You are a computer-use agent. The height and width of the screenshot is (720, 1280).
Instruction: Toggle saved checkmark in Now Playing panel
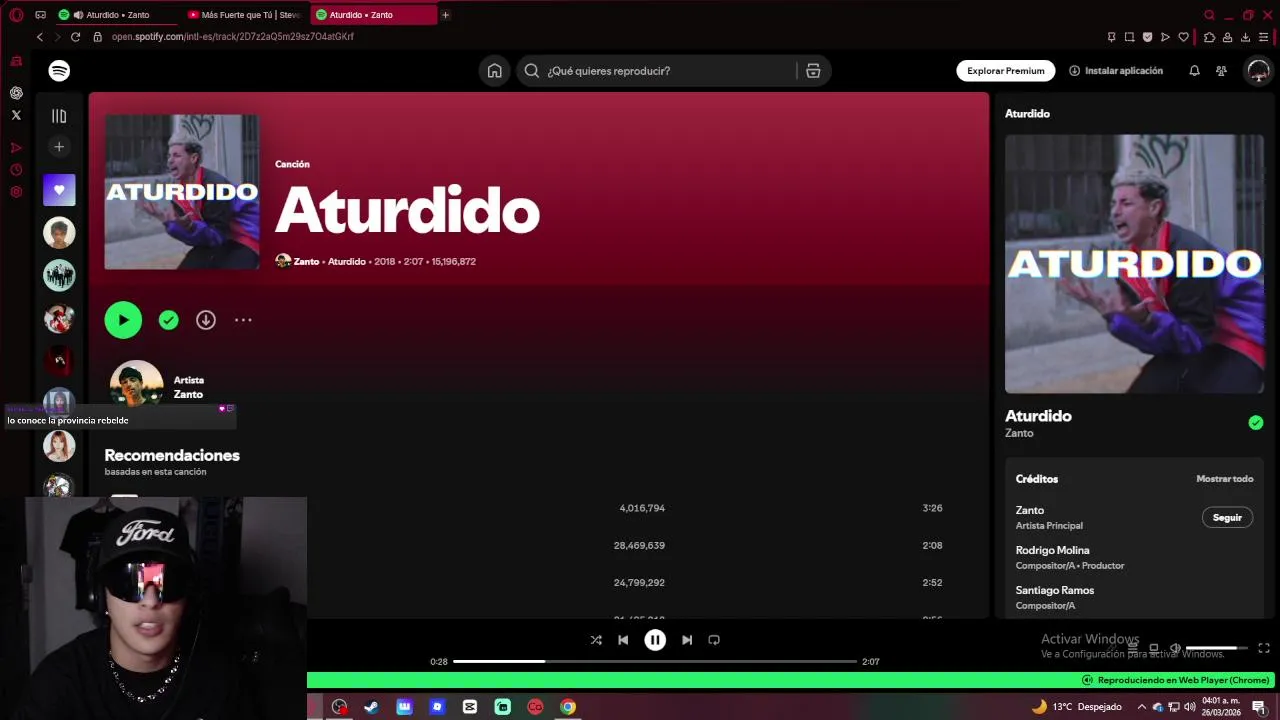point(1255,423)
